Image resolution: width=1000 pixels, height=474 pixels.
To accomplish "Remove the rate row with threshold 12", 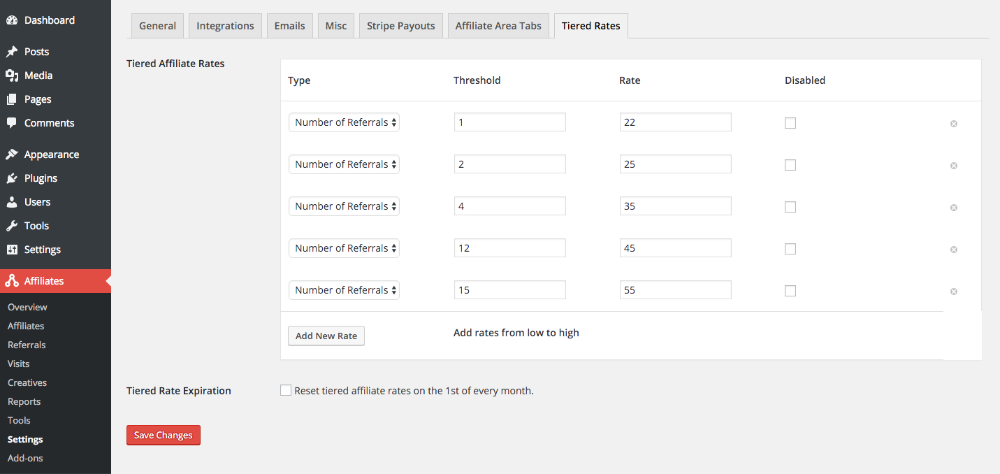I will [953, 249].
